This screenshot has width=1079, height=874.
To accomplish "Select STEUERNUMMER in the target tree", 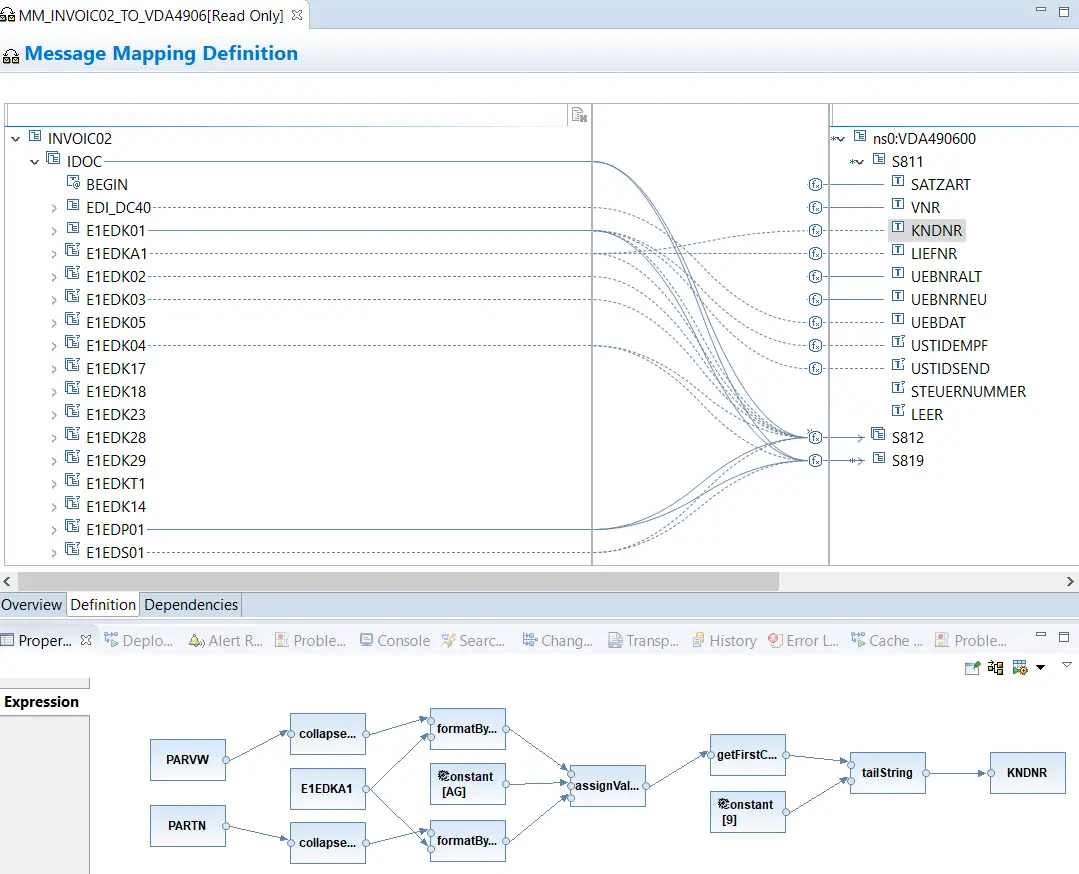I will click(x=968, y=392).
